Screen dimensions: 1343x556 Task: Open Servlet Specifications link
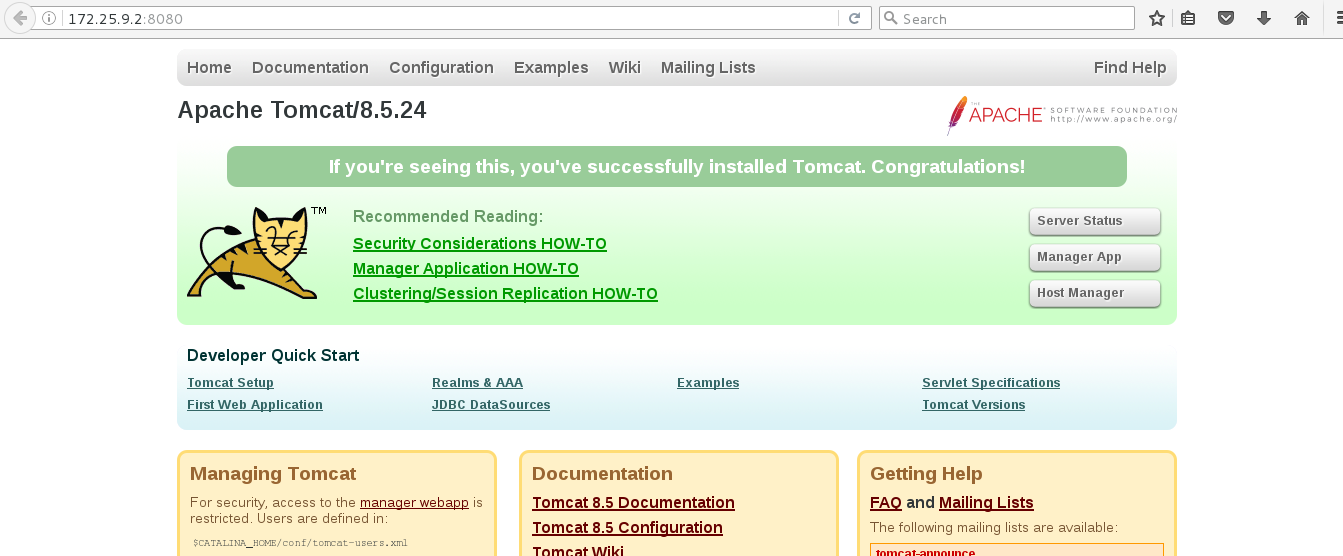[991, 383]
